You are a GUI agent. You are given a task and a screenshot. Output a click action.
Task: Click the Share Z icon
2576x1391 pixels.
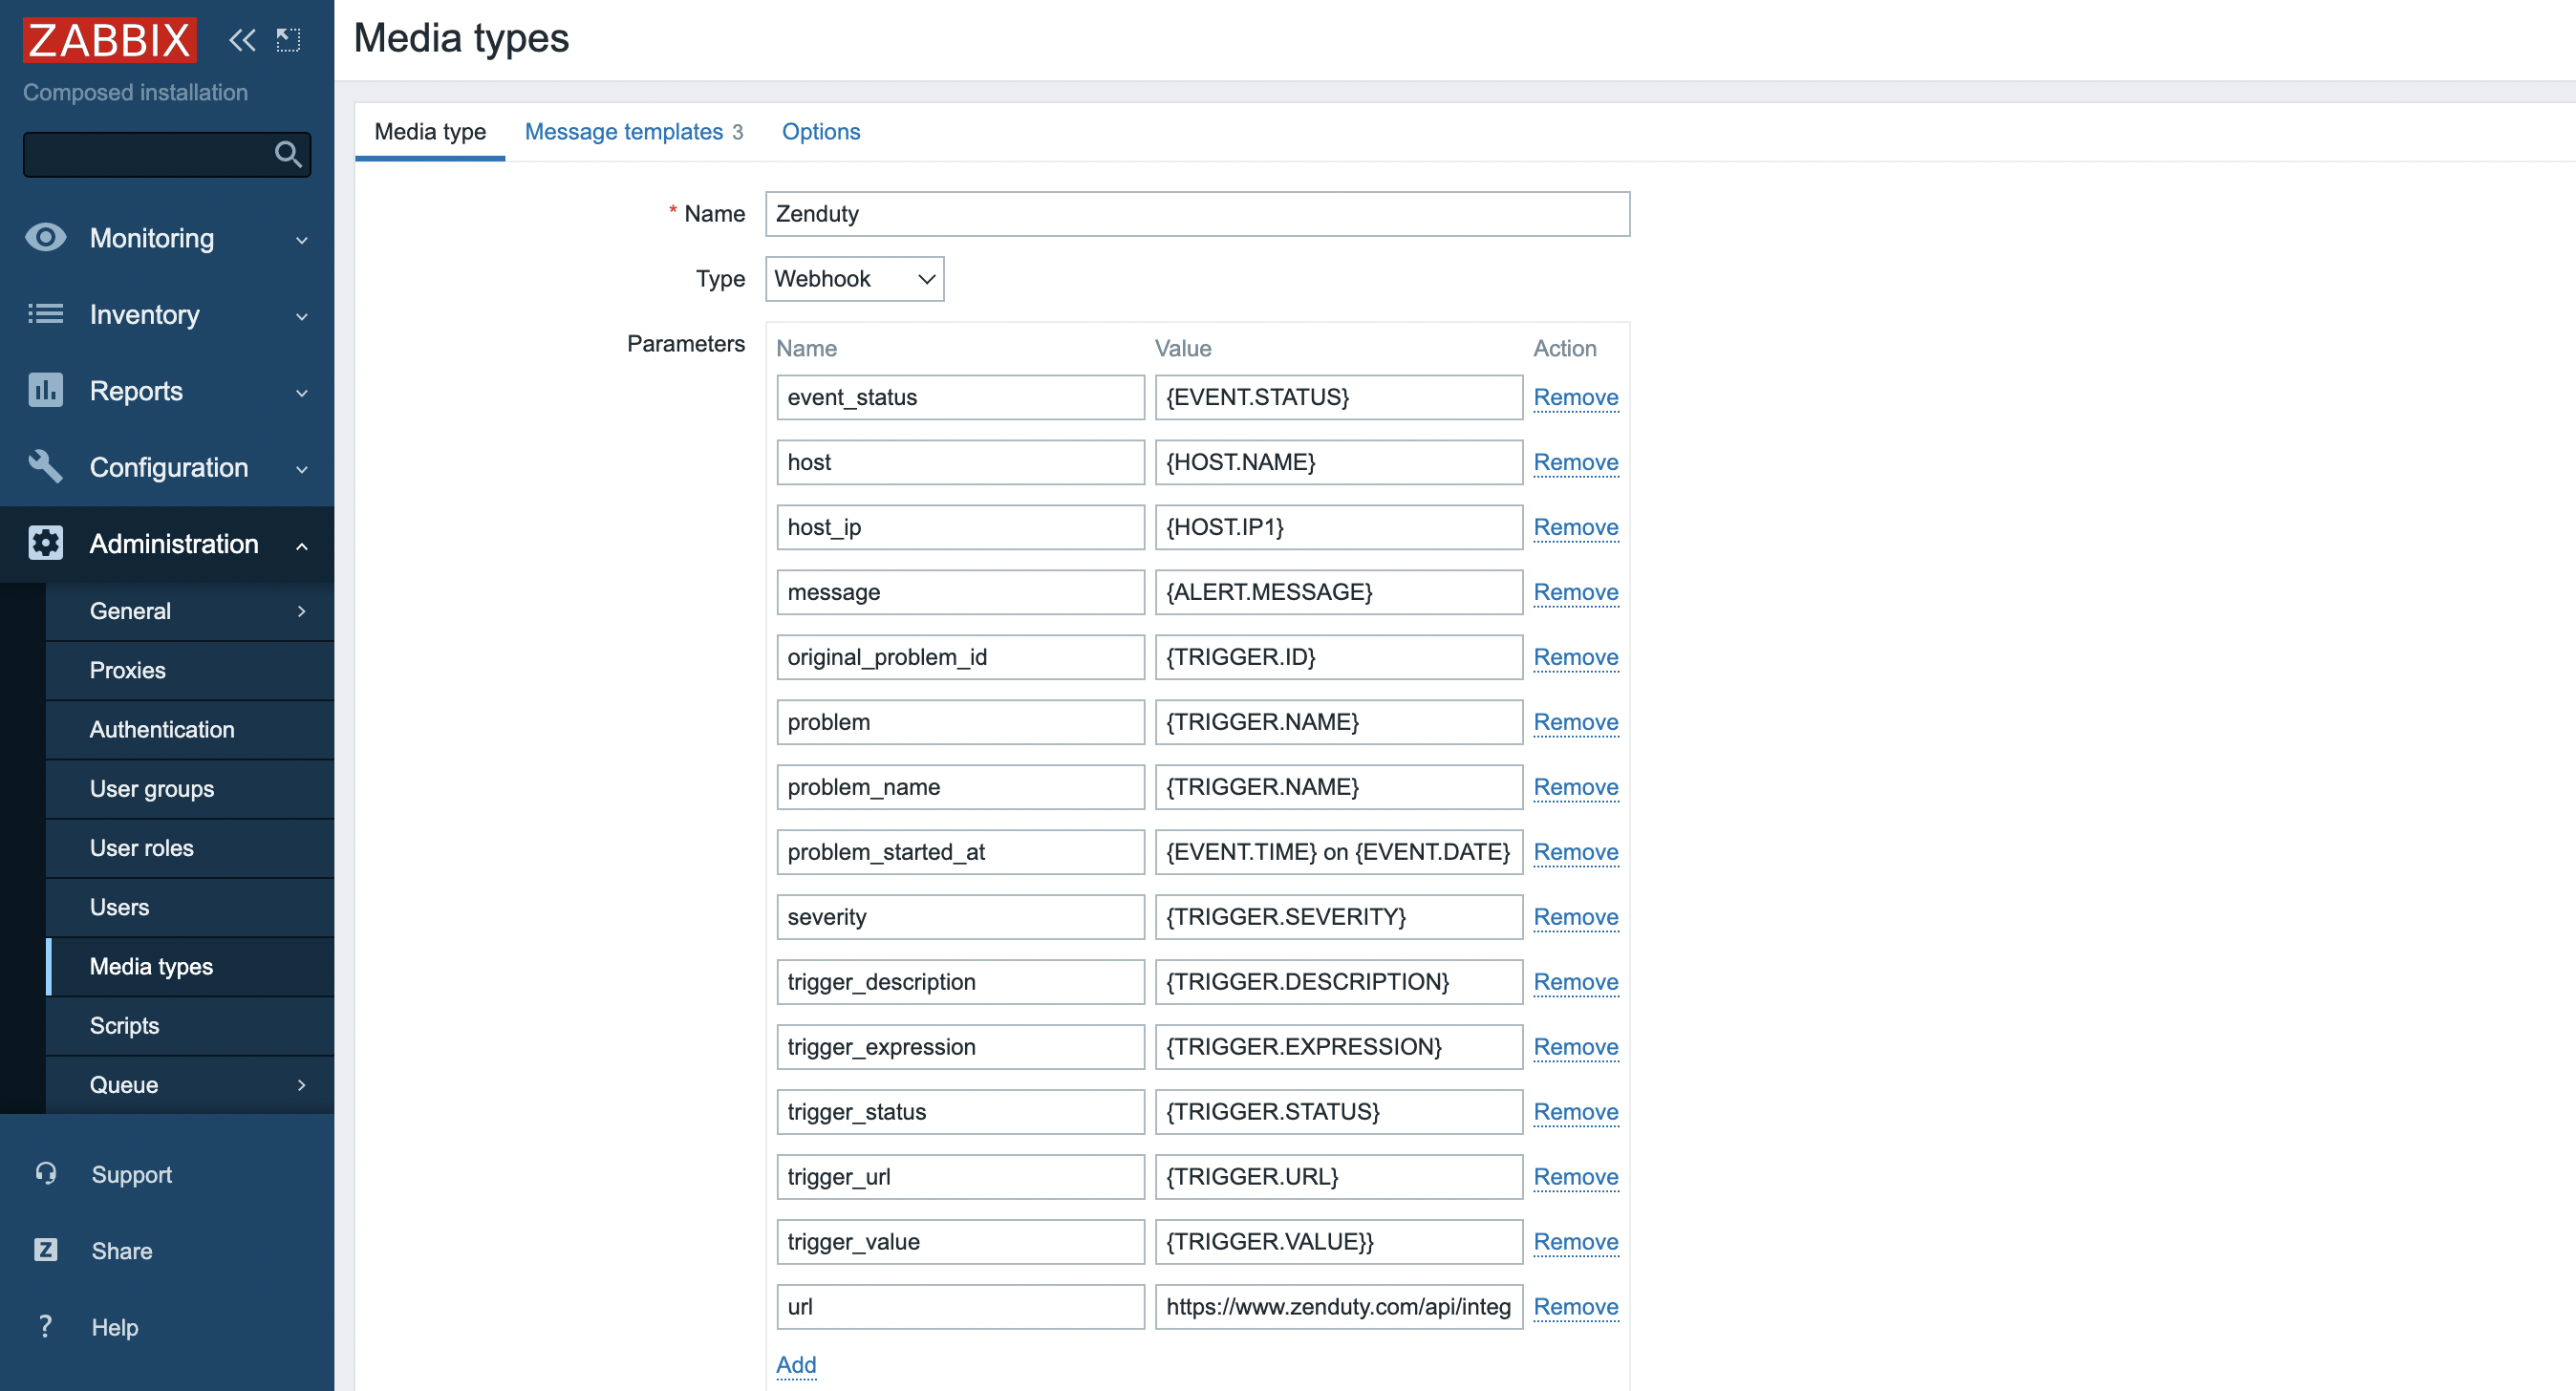[x=45, y=1250]
